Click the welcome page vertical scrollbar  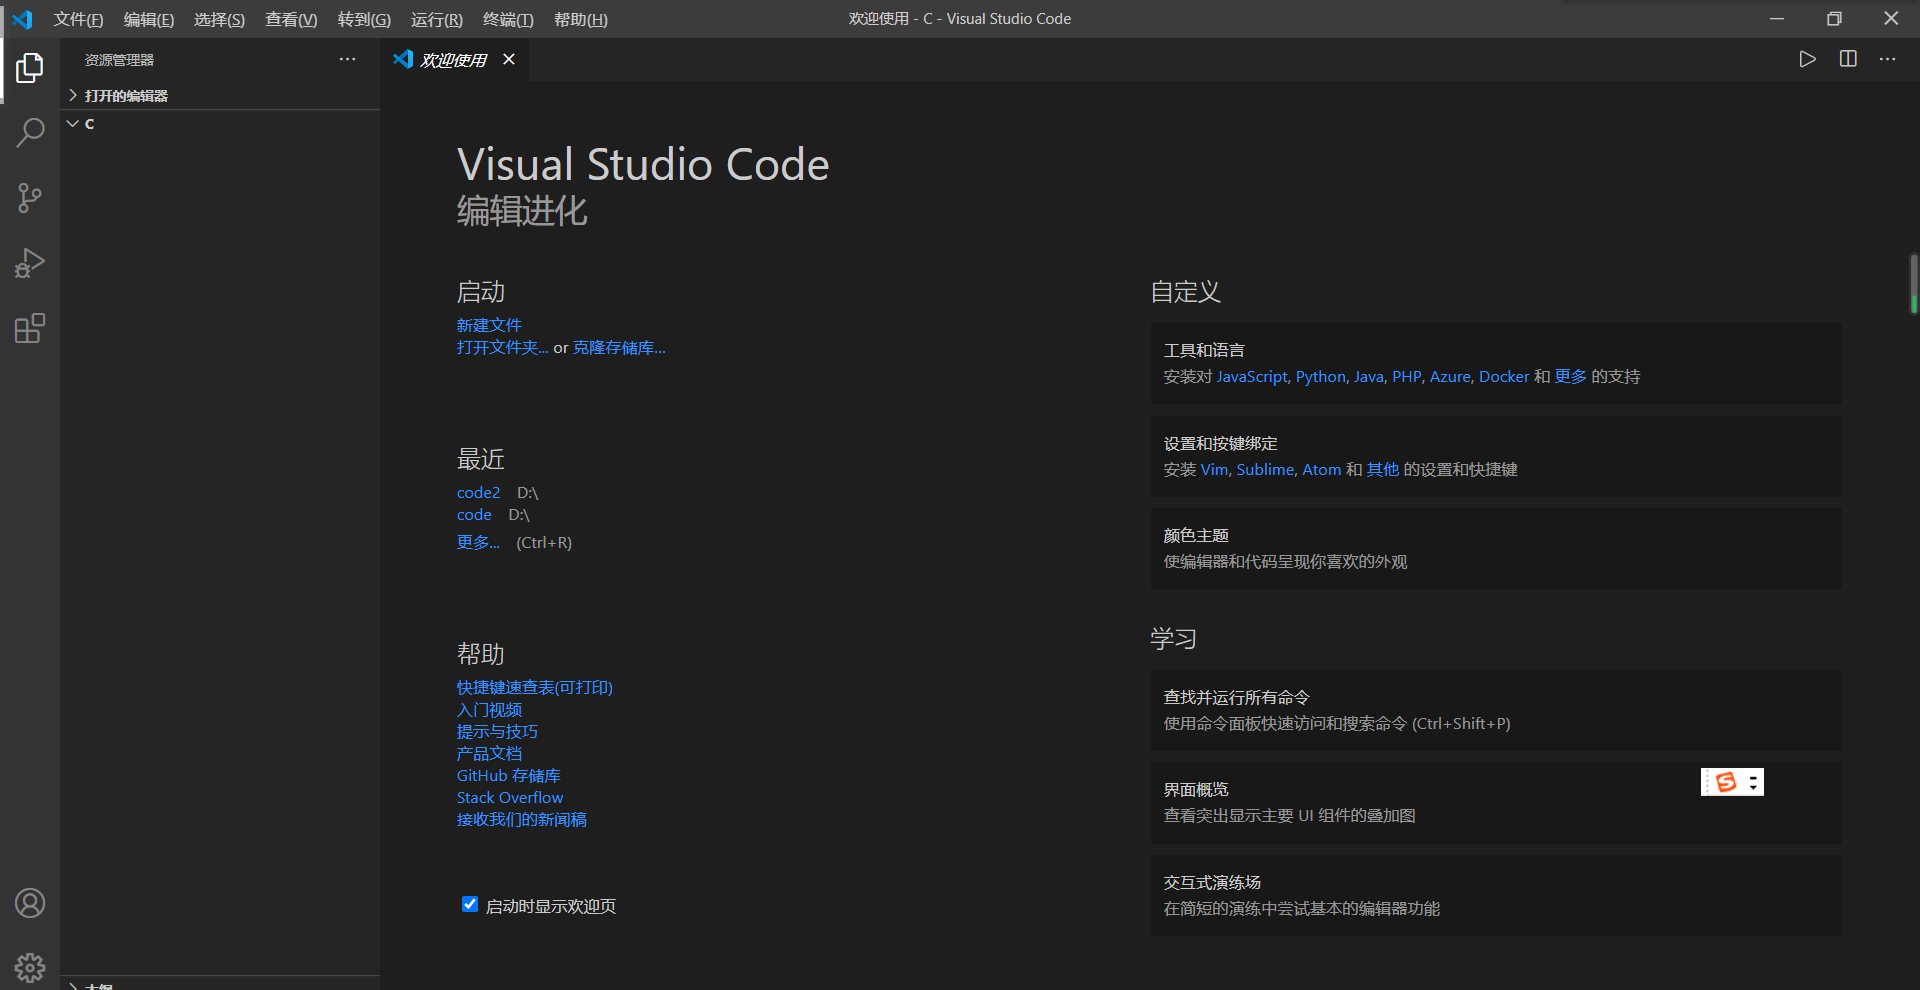(1913, 284)
